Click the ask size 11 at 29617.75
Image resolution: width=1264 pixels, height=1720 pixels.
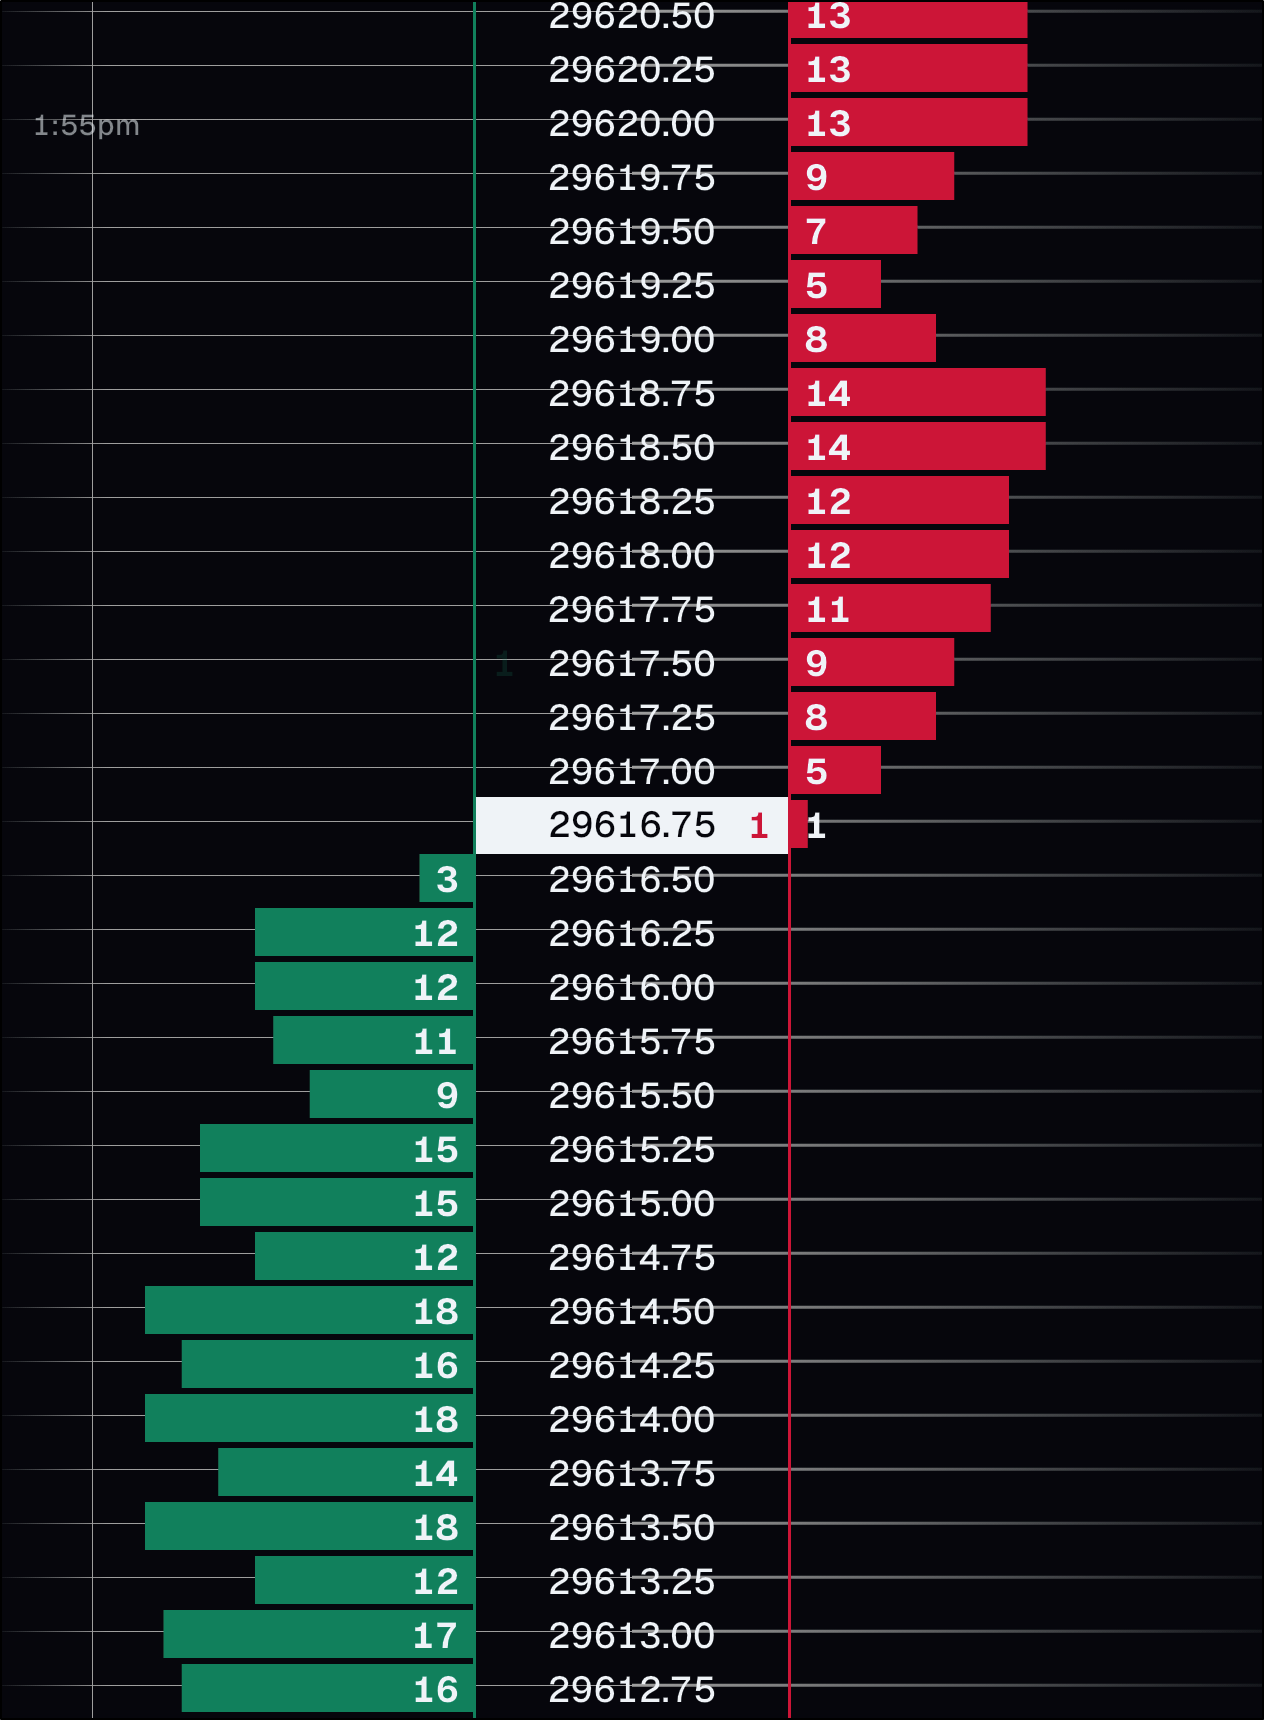[x=828, y=609]
